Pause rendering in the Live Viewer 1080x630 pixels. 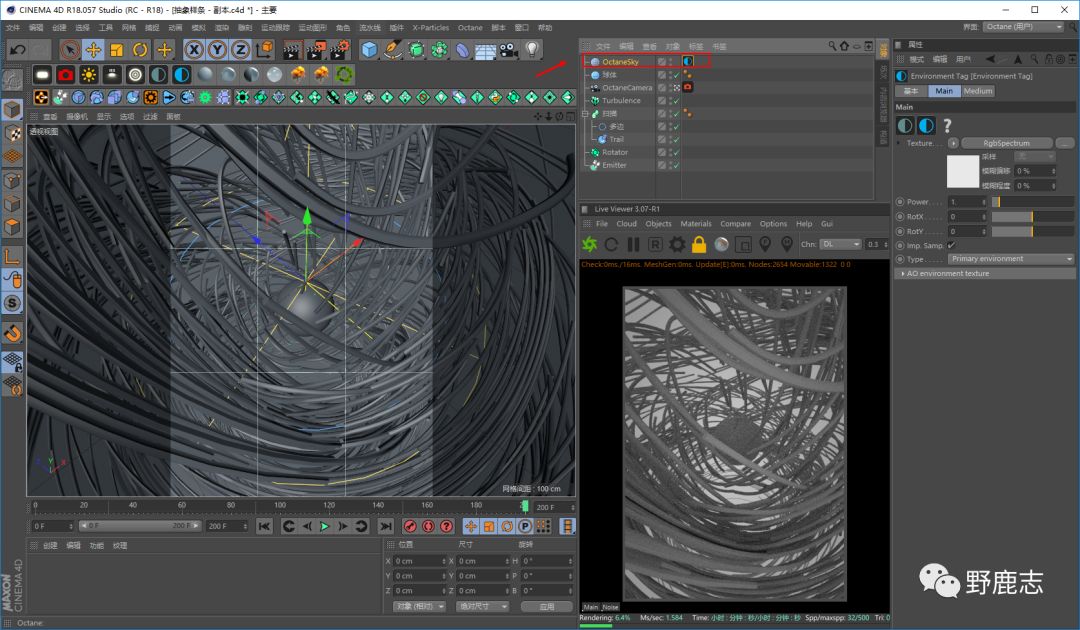coord(633,244)
